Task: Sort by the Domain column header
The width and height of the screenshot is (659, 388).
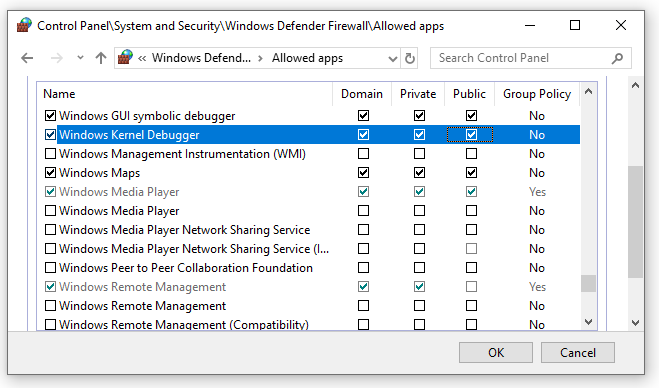Action: pos(362,94)
